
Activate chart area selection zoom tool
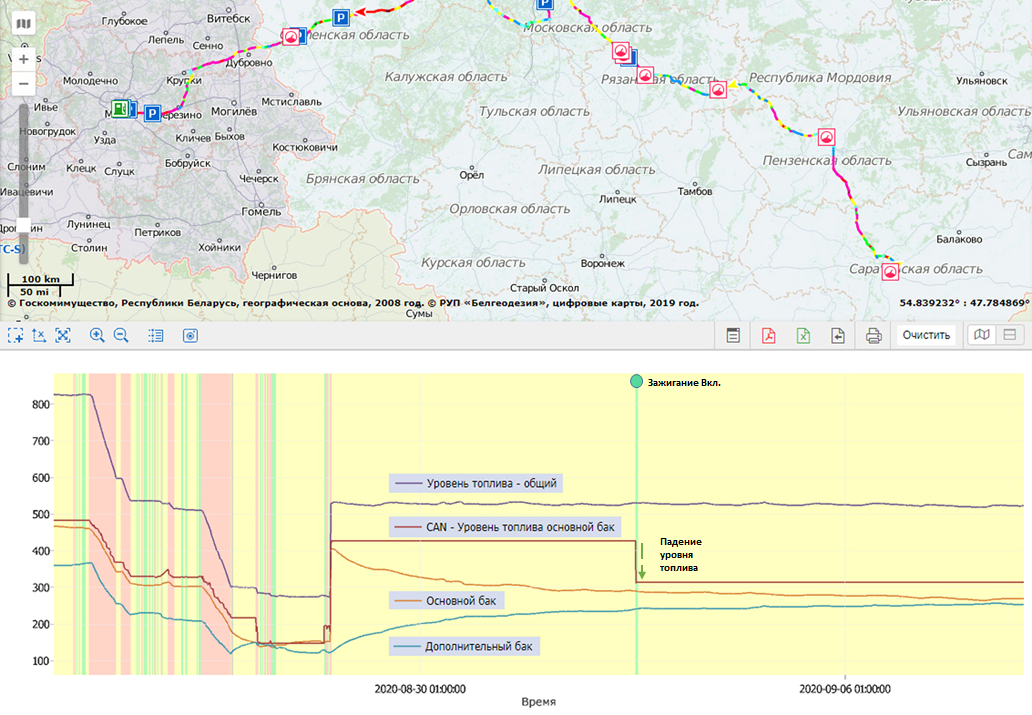15,336
